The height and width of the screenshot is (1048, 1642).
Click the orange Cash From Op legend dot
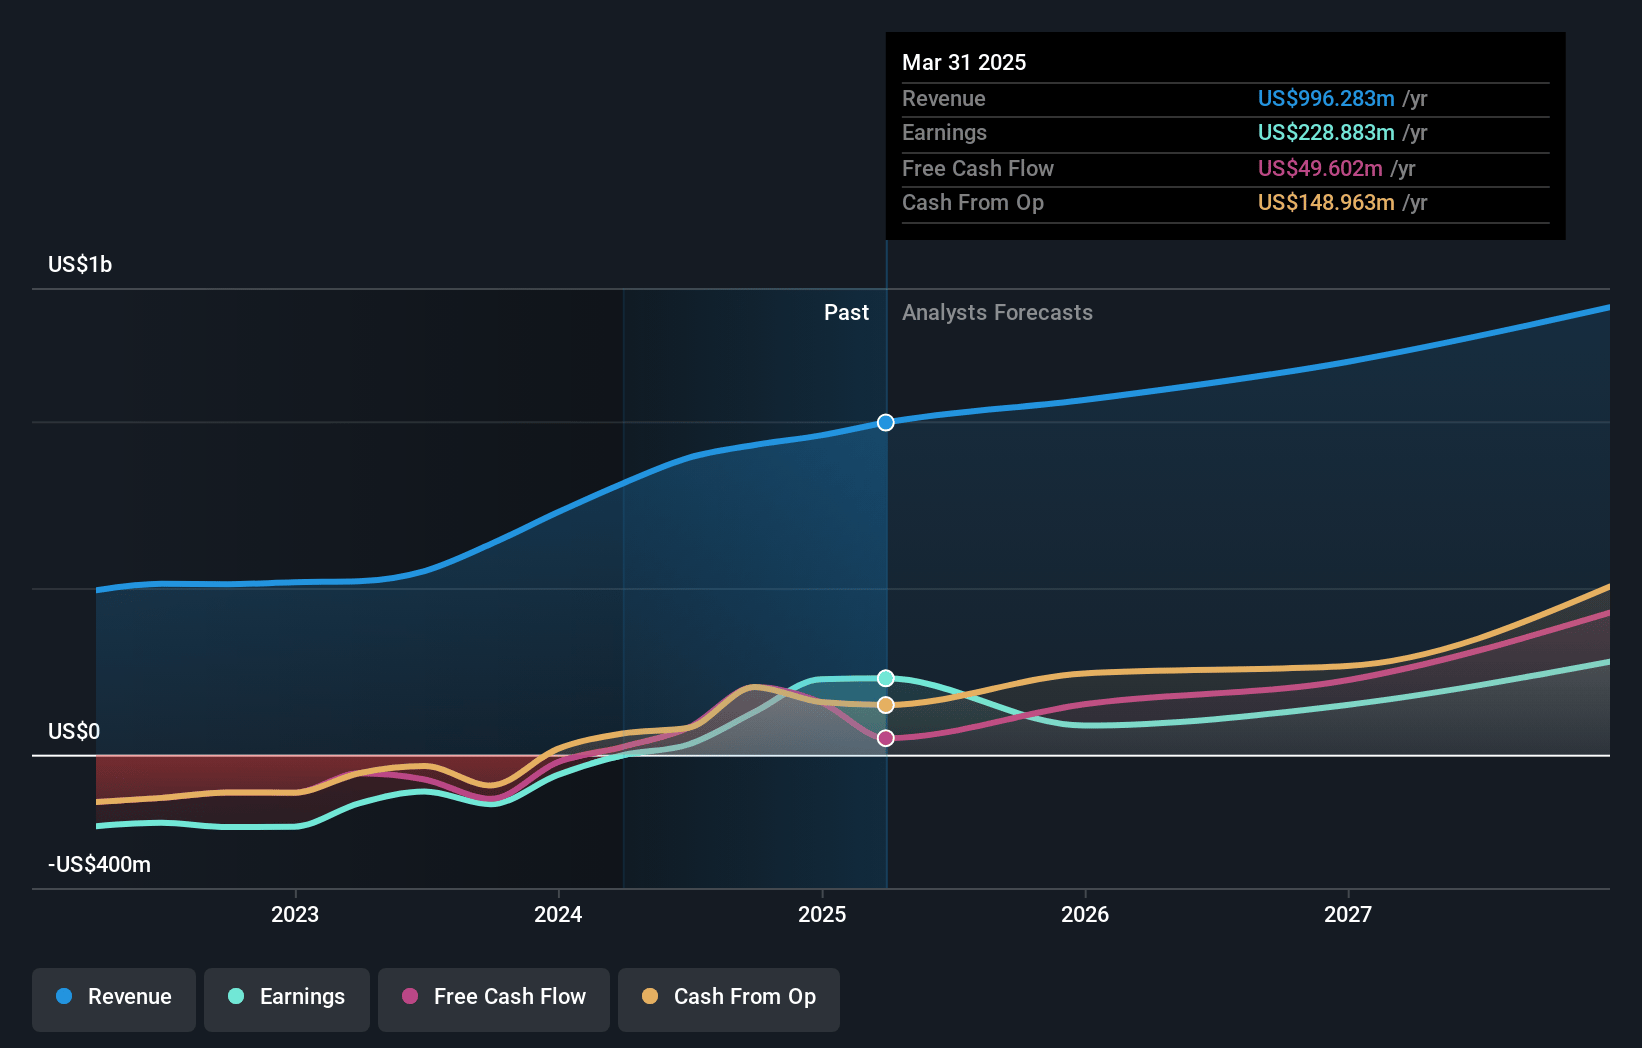coord(650,996)
